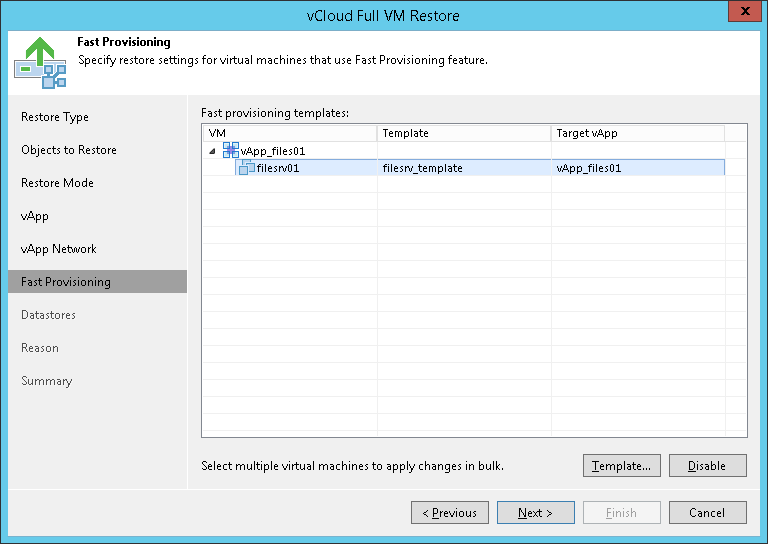
Task: Select the vApp Network step
Action: tap(57, 249)
